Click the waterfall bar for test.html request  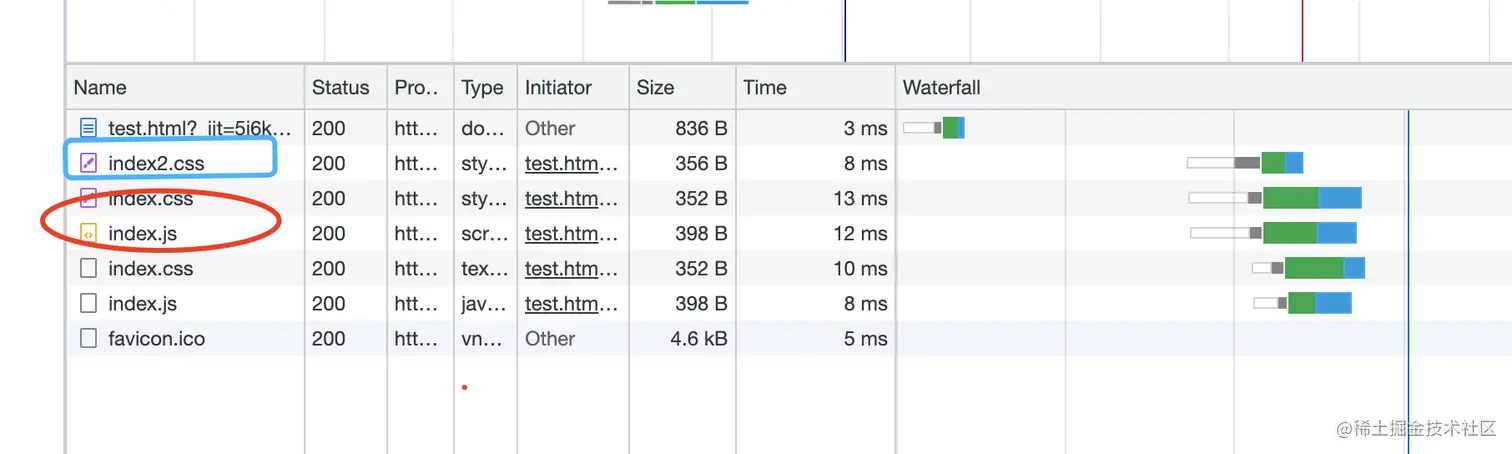pos(950,128)
